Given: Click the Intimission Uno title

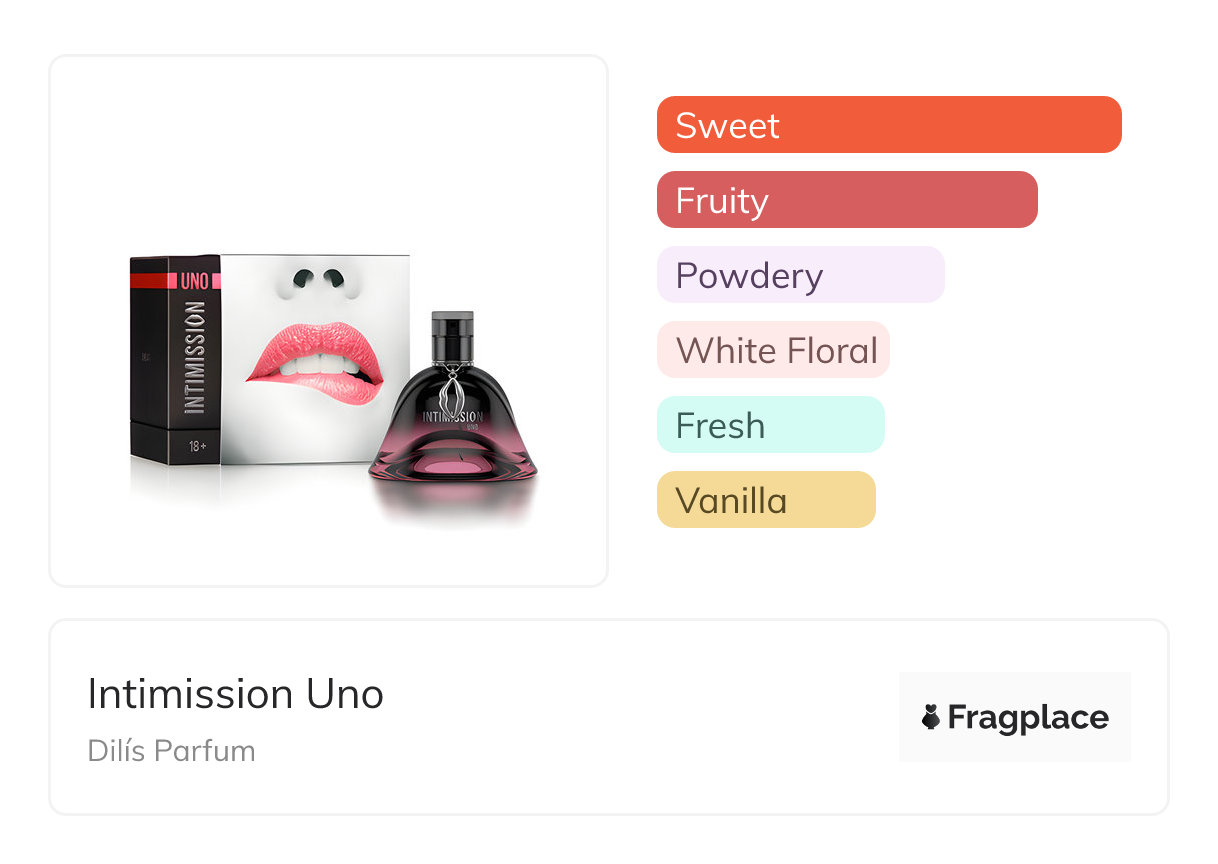Looking at the screenshot, I should tap(236, 694).
